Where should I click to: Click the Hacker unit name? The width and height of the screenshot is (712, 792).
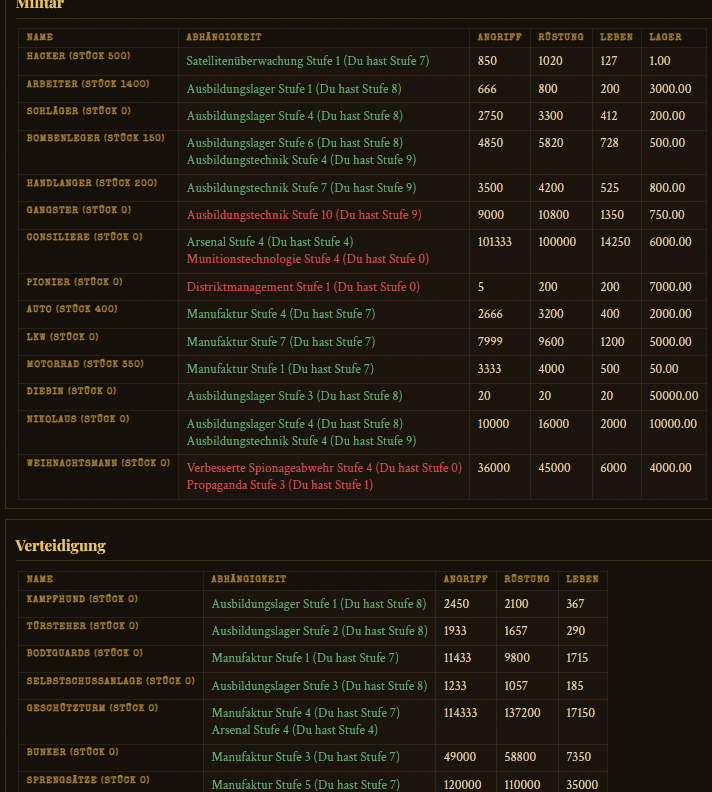(x=78, y=56)
